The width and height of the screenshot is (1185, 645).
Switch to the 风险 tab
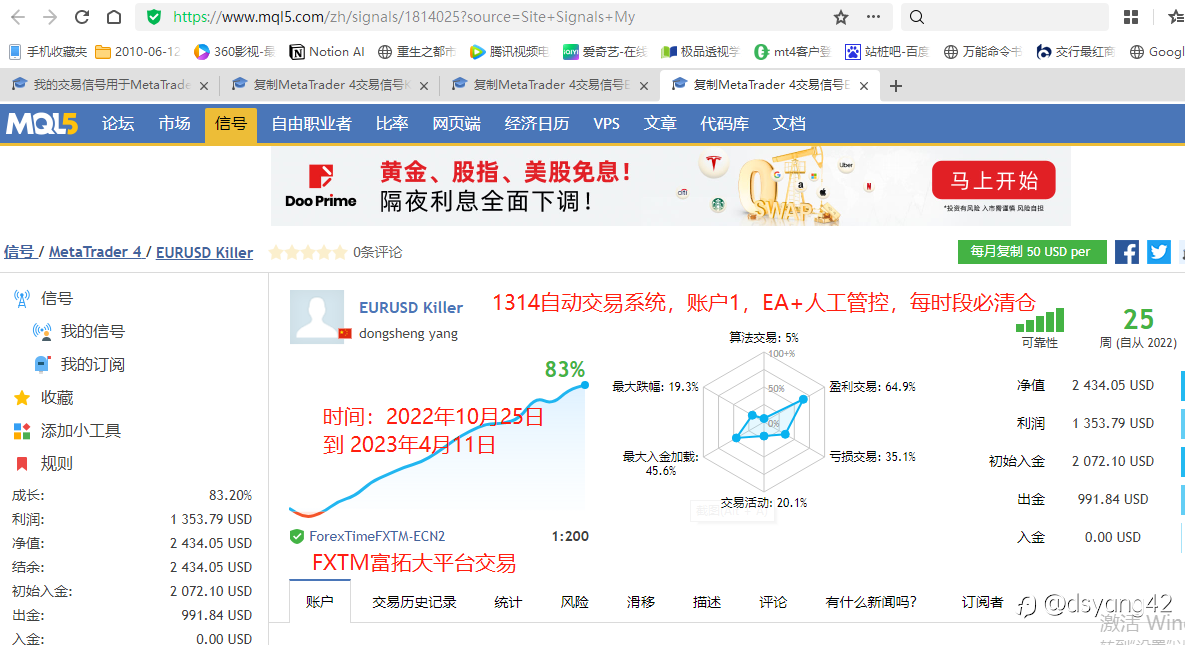coord(574,602)
